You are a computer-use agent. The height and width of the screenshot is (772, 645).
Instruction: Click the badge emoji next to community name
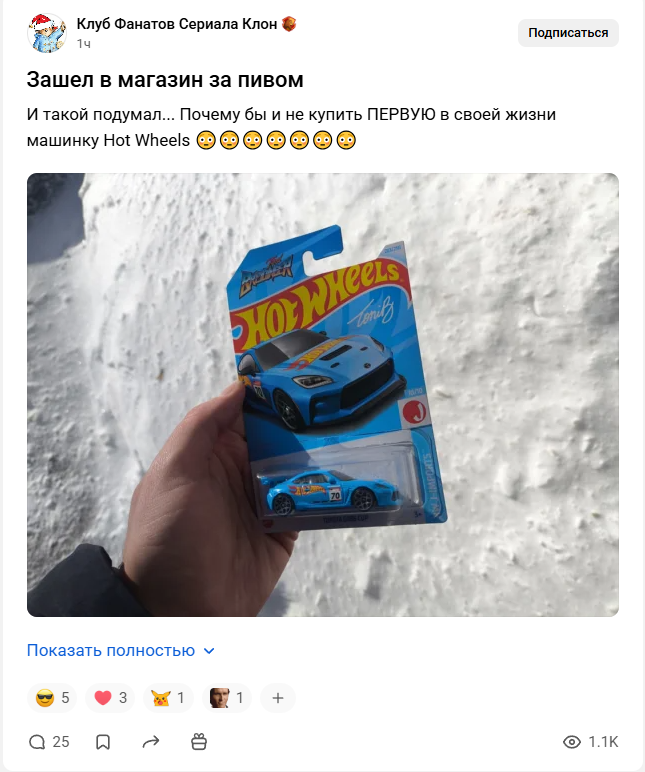click(289, 24)
